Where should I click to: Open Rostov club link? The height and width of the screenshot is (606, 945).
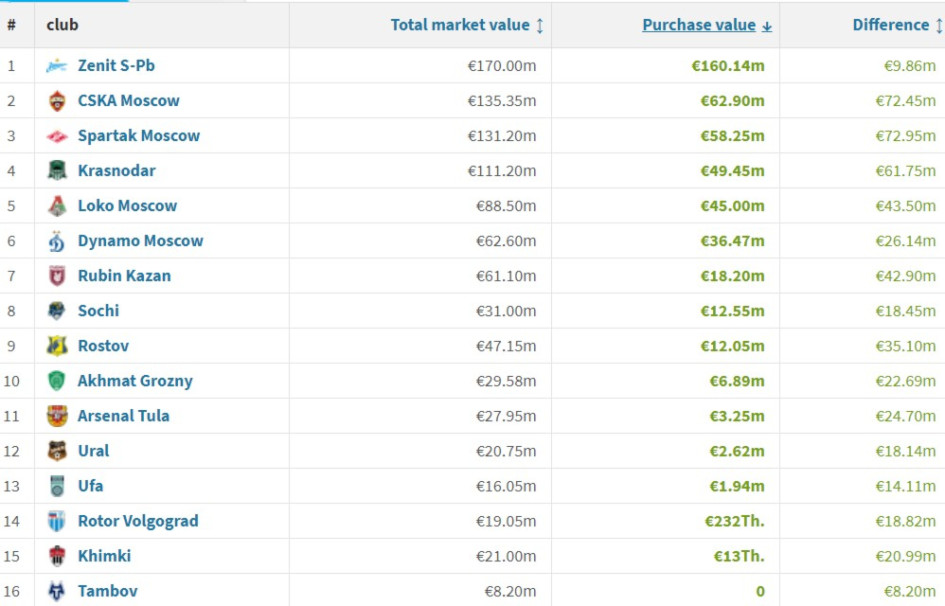click(103, 346)
